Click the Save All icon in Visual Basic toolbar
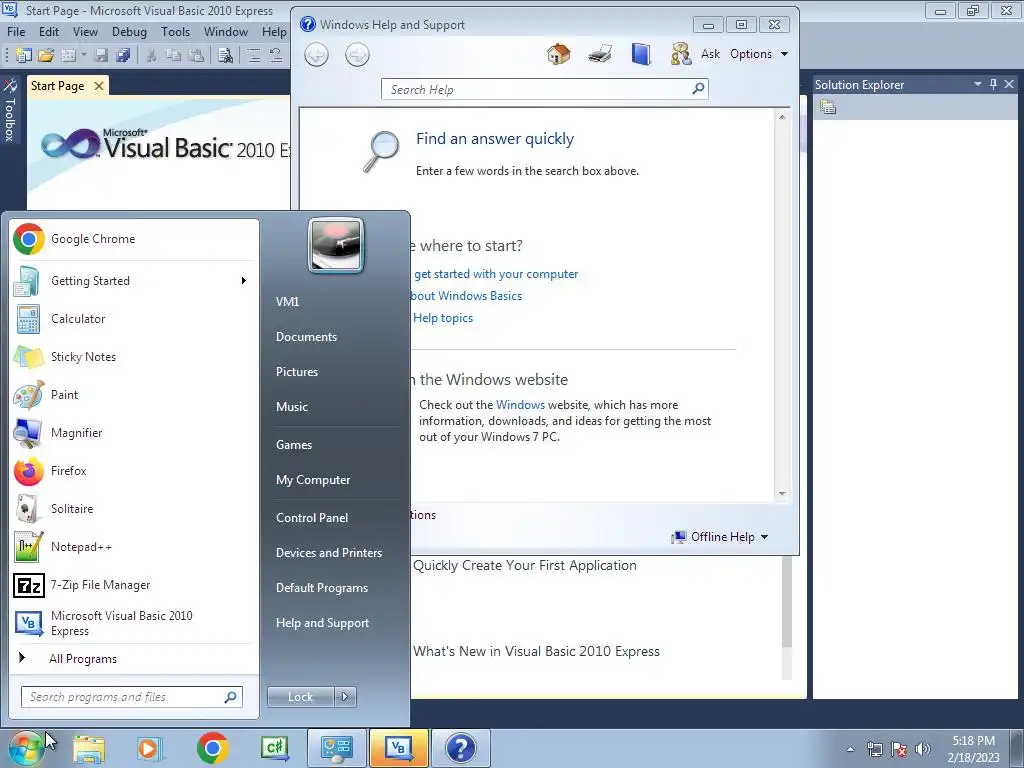 coord(123,56)
